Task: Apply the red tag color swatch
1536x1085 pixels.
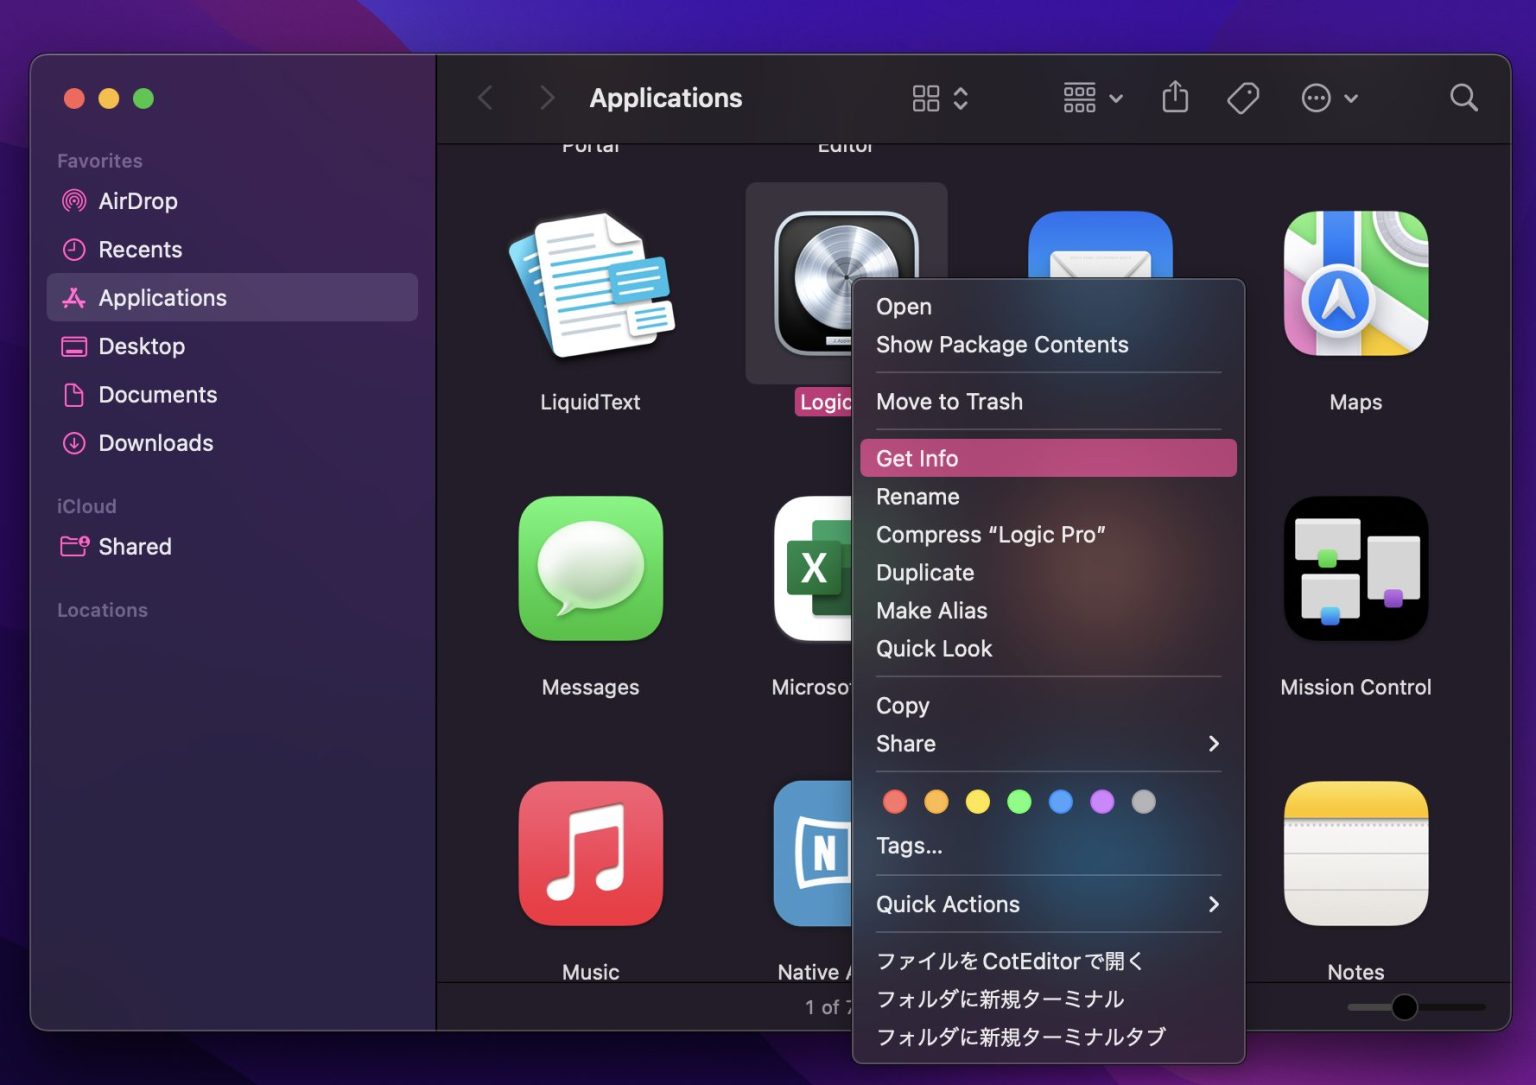Action: [x=894, y=801]
